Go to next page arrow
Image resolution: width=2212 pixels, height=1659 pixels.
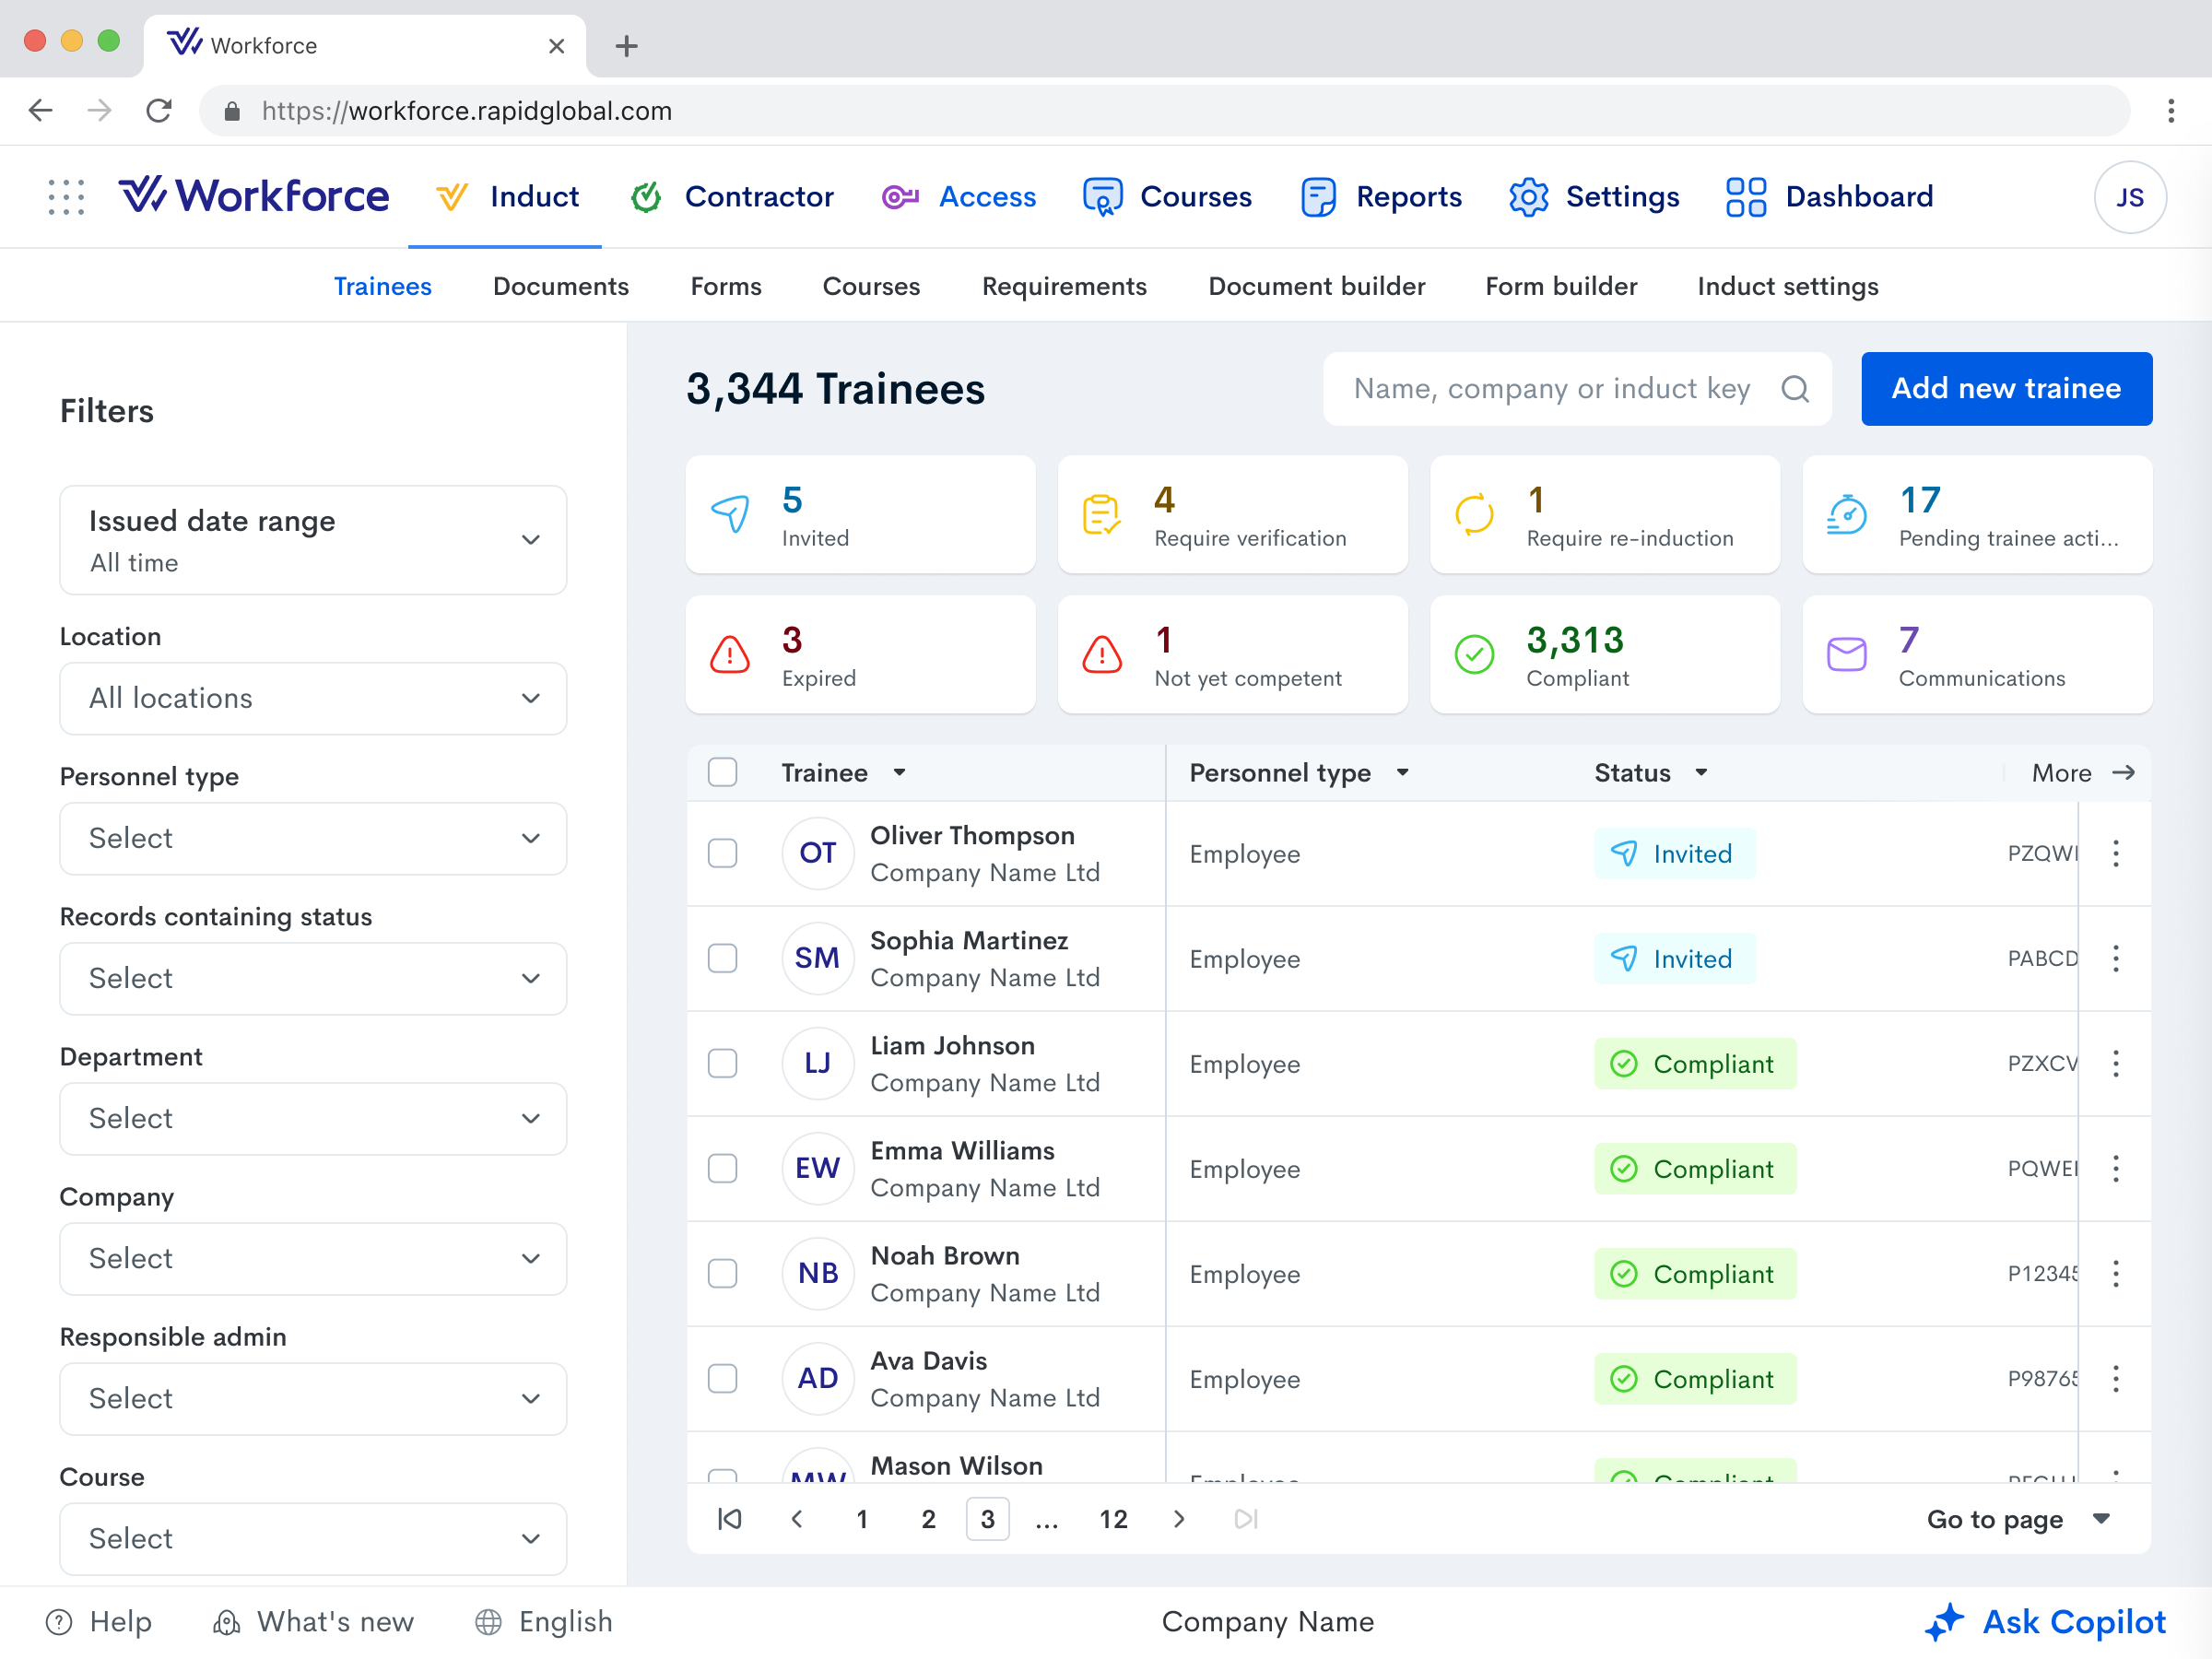pyautogui.click(x=1179, y=1519)
